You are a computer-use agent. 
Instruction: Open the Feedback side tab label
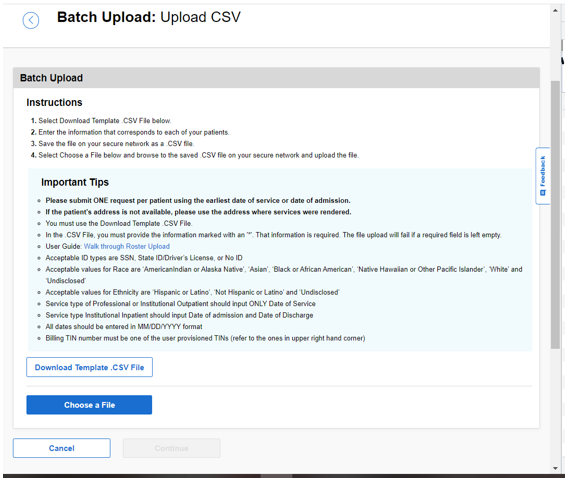[543, 171]
